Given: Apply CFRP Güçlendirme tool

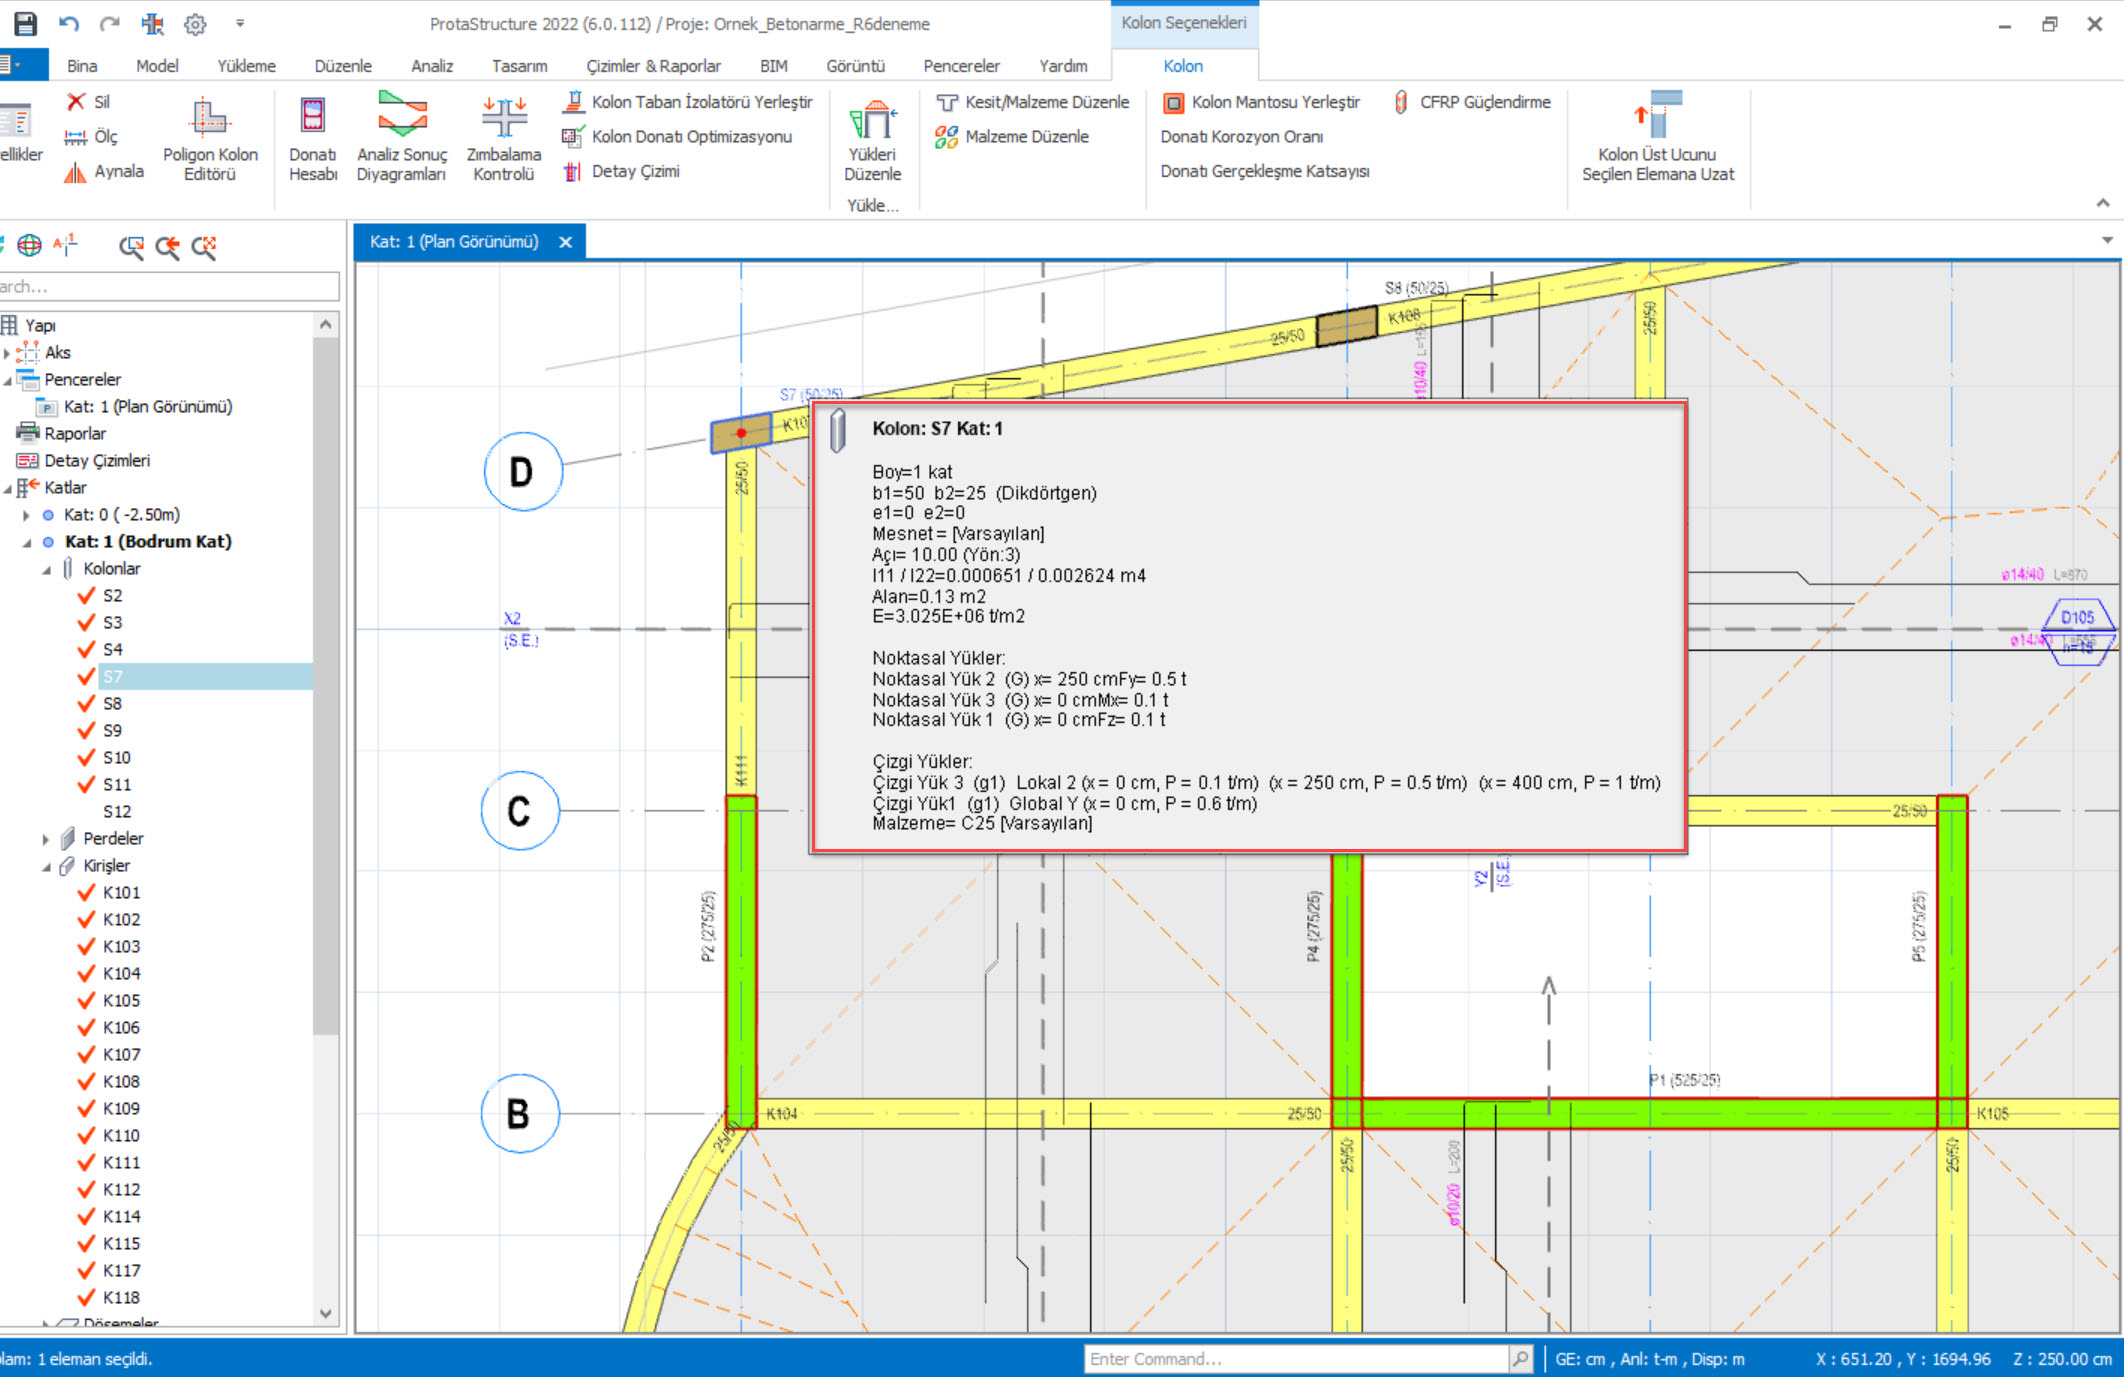Looking at the screenshot, I should click(1472, 101).
